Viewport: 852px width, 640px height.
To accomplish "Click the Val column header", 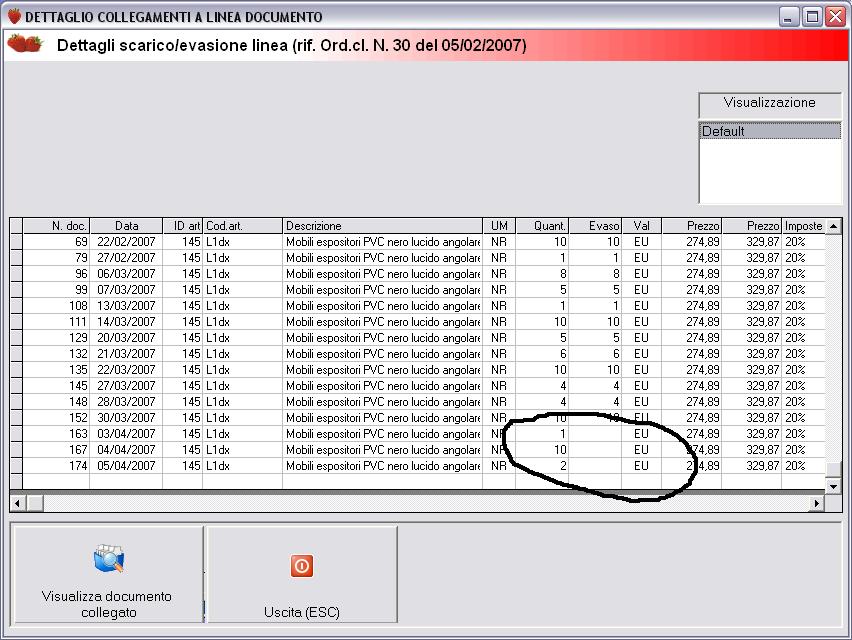I will tap(641, 226).
